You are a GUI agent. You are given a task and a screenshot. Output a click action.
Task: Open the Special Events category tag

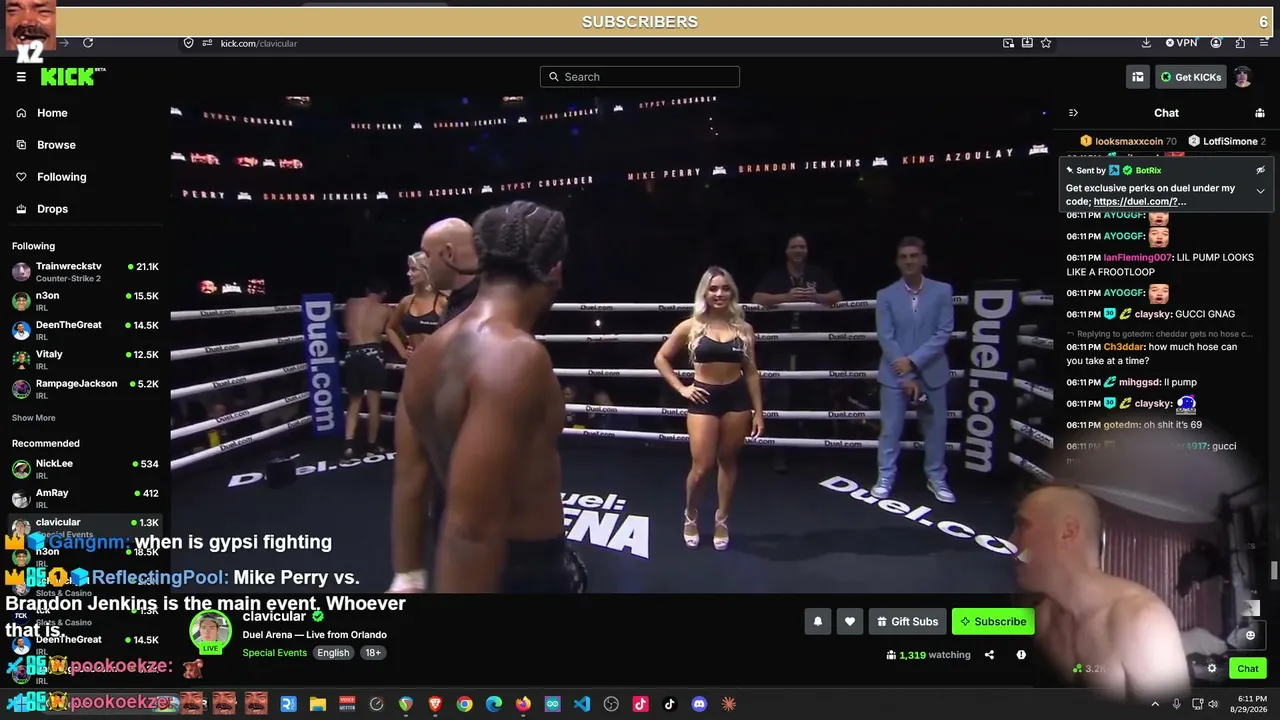(275, 653)
